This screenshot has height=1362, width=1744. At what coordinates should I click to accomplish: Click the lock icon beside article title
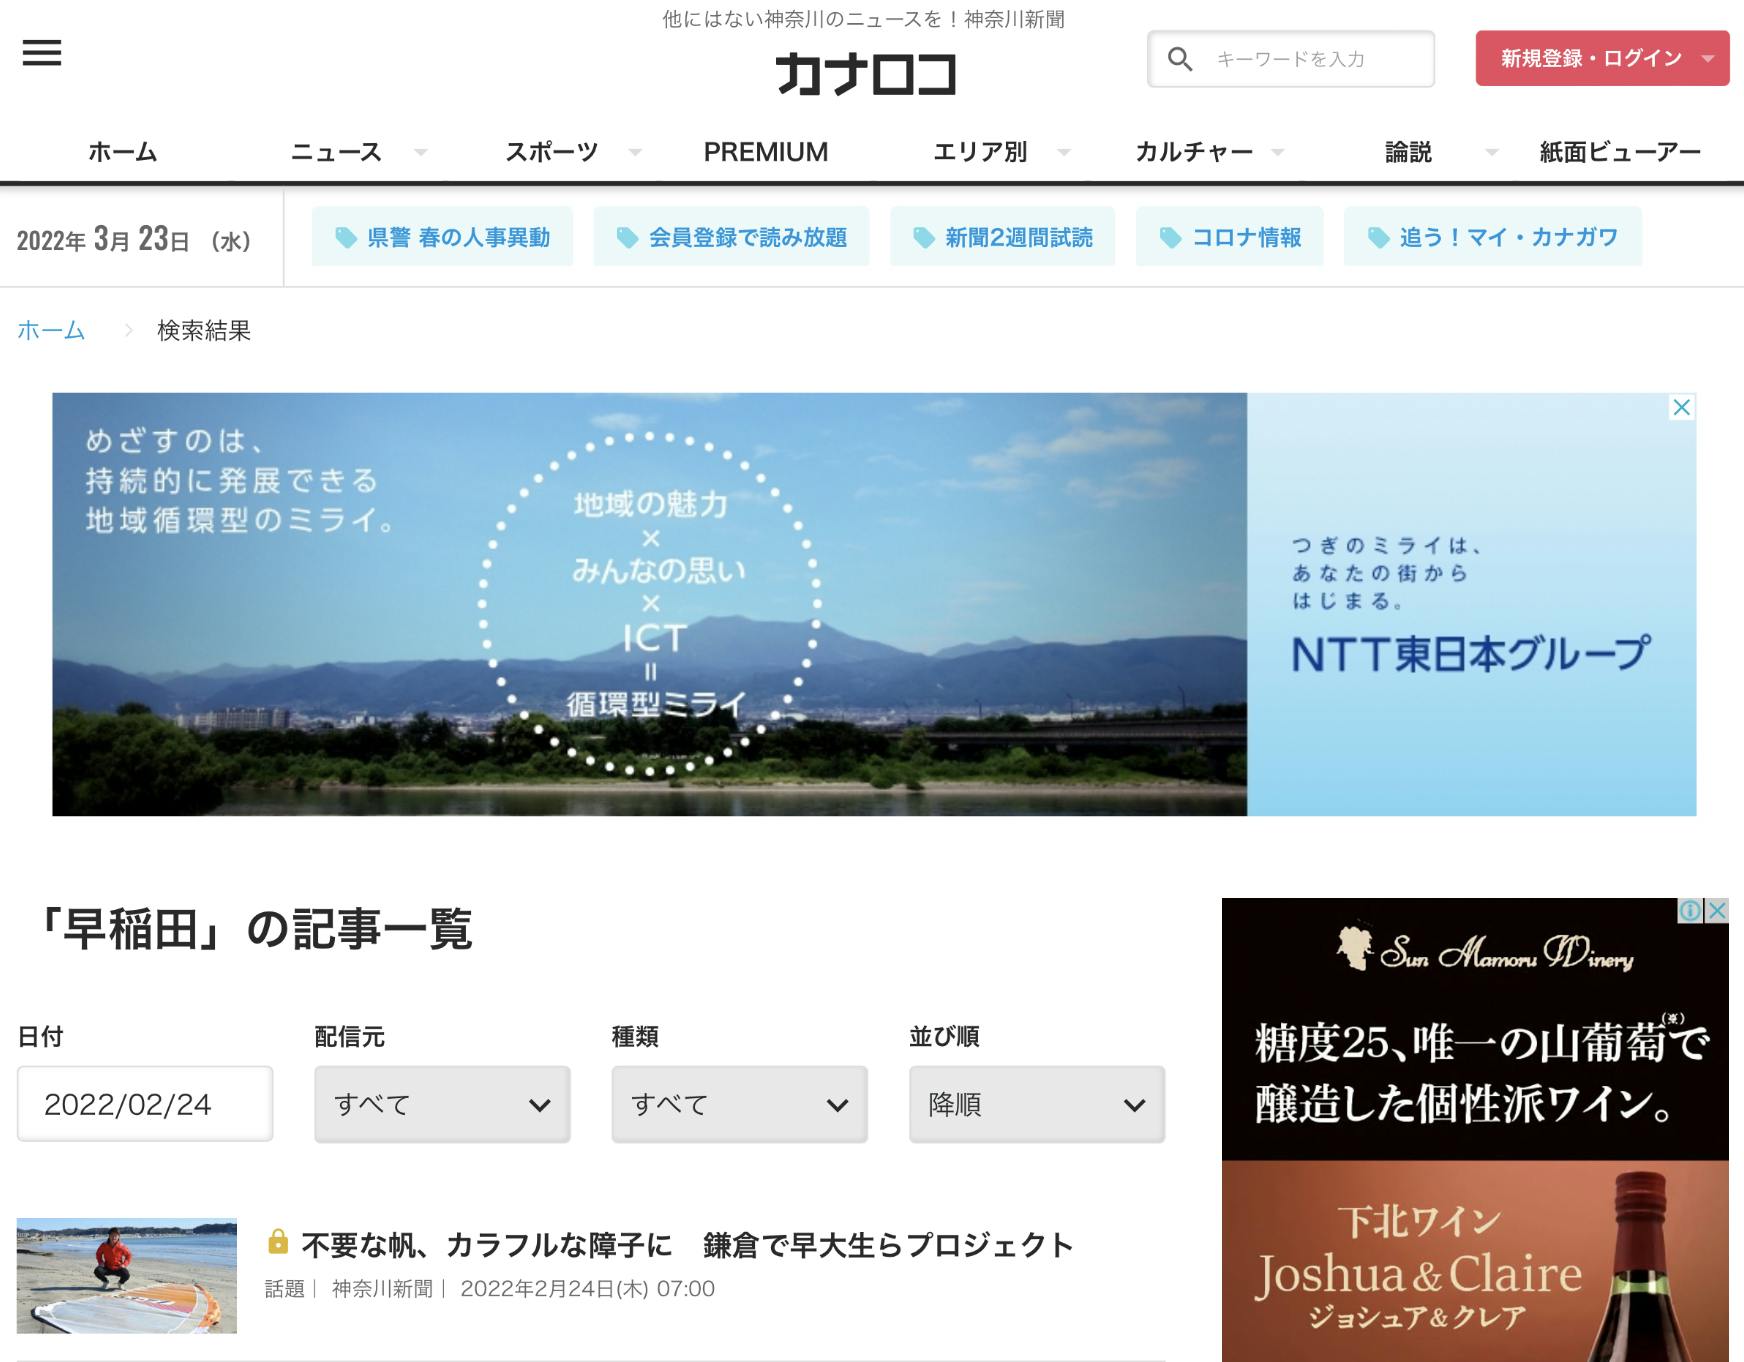(278, 1242)
